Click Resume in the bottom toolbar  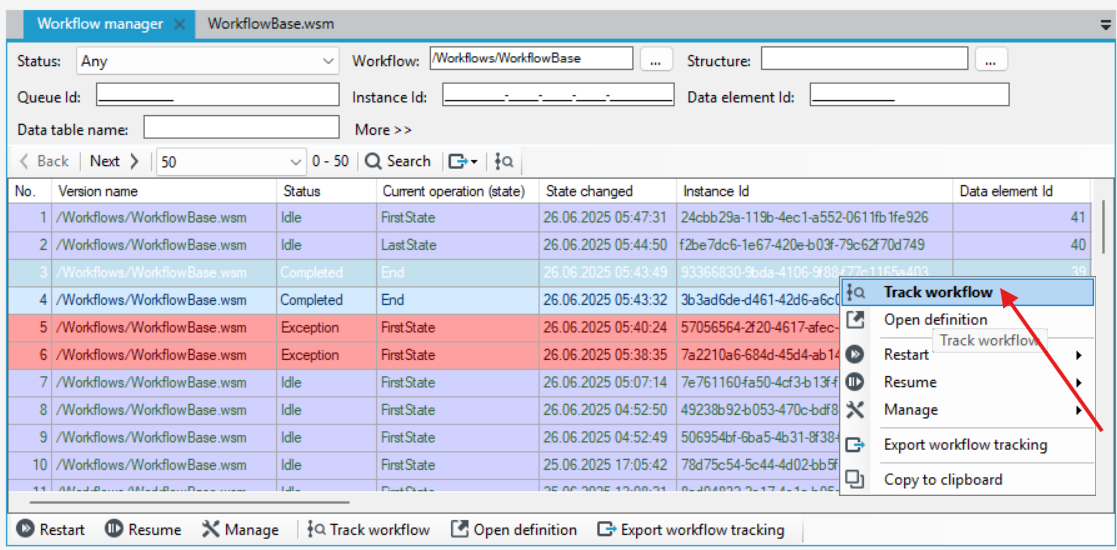point(142,529)
